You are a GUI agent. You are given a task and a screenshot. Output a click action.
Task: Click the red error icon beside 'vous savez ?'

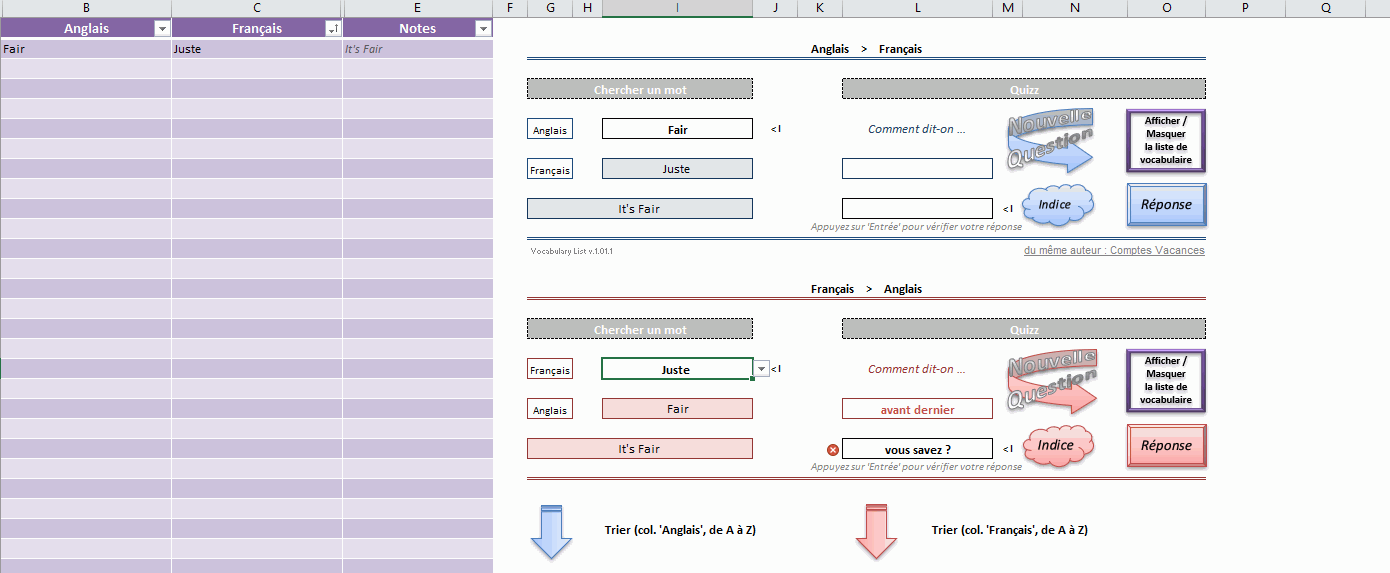pyautogui.click(x=832, y=450)
